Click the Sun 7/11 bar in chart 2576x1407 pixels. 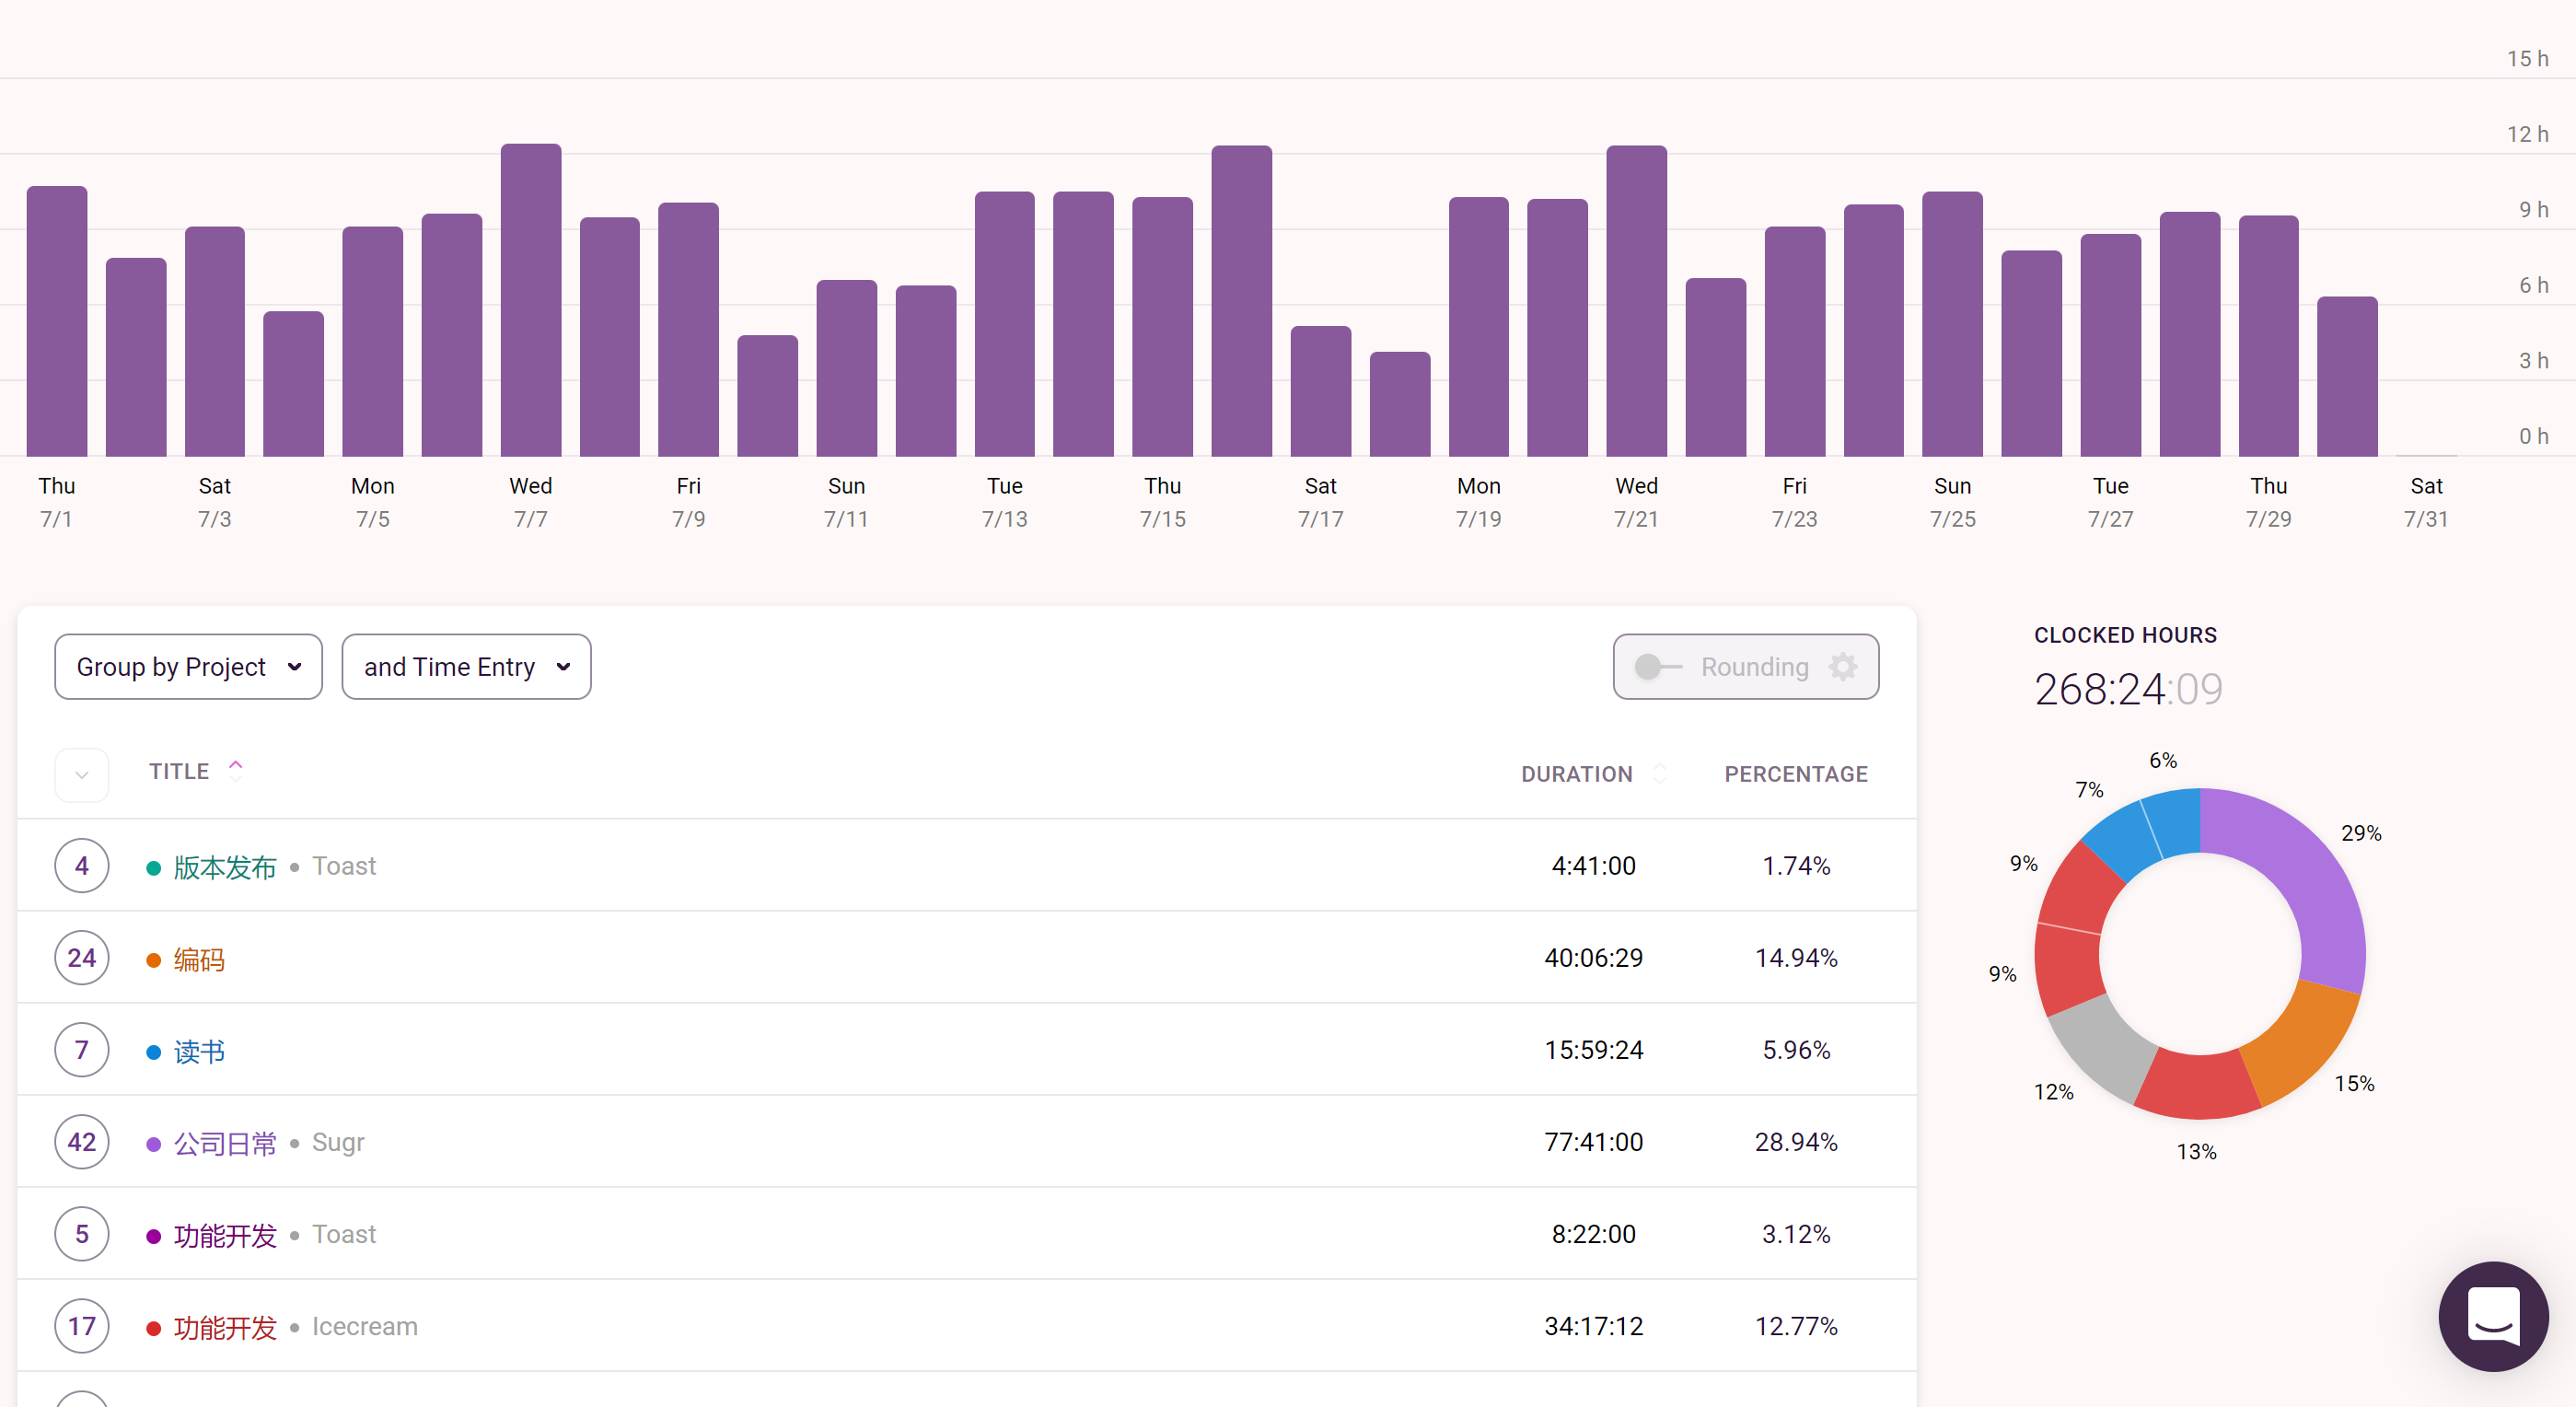(x=846, y=368)
